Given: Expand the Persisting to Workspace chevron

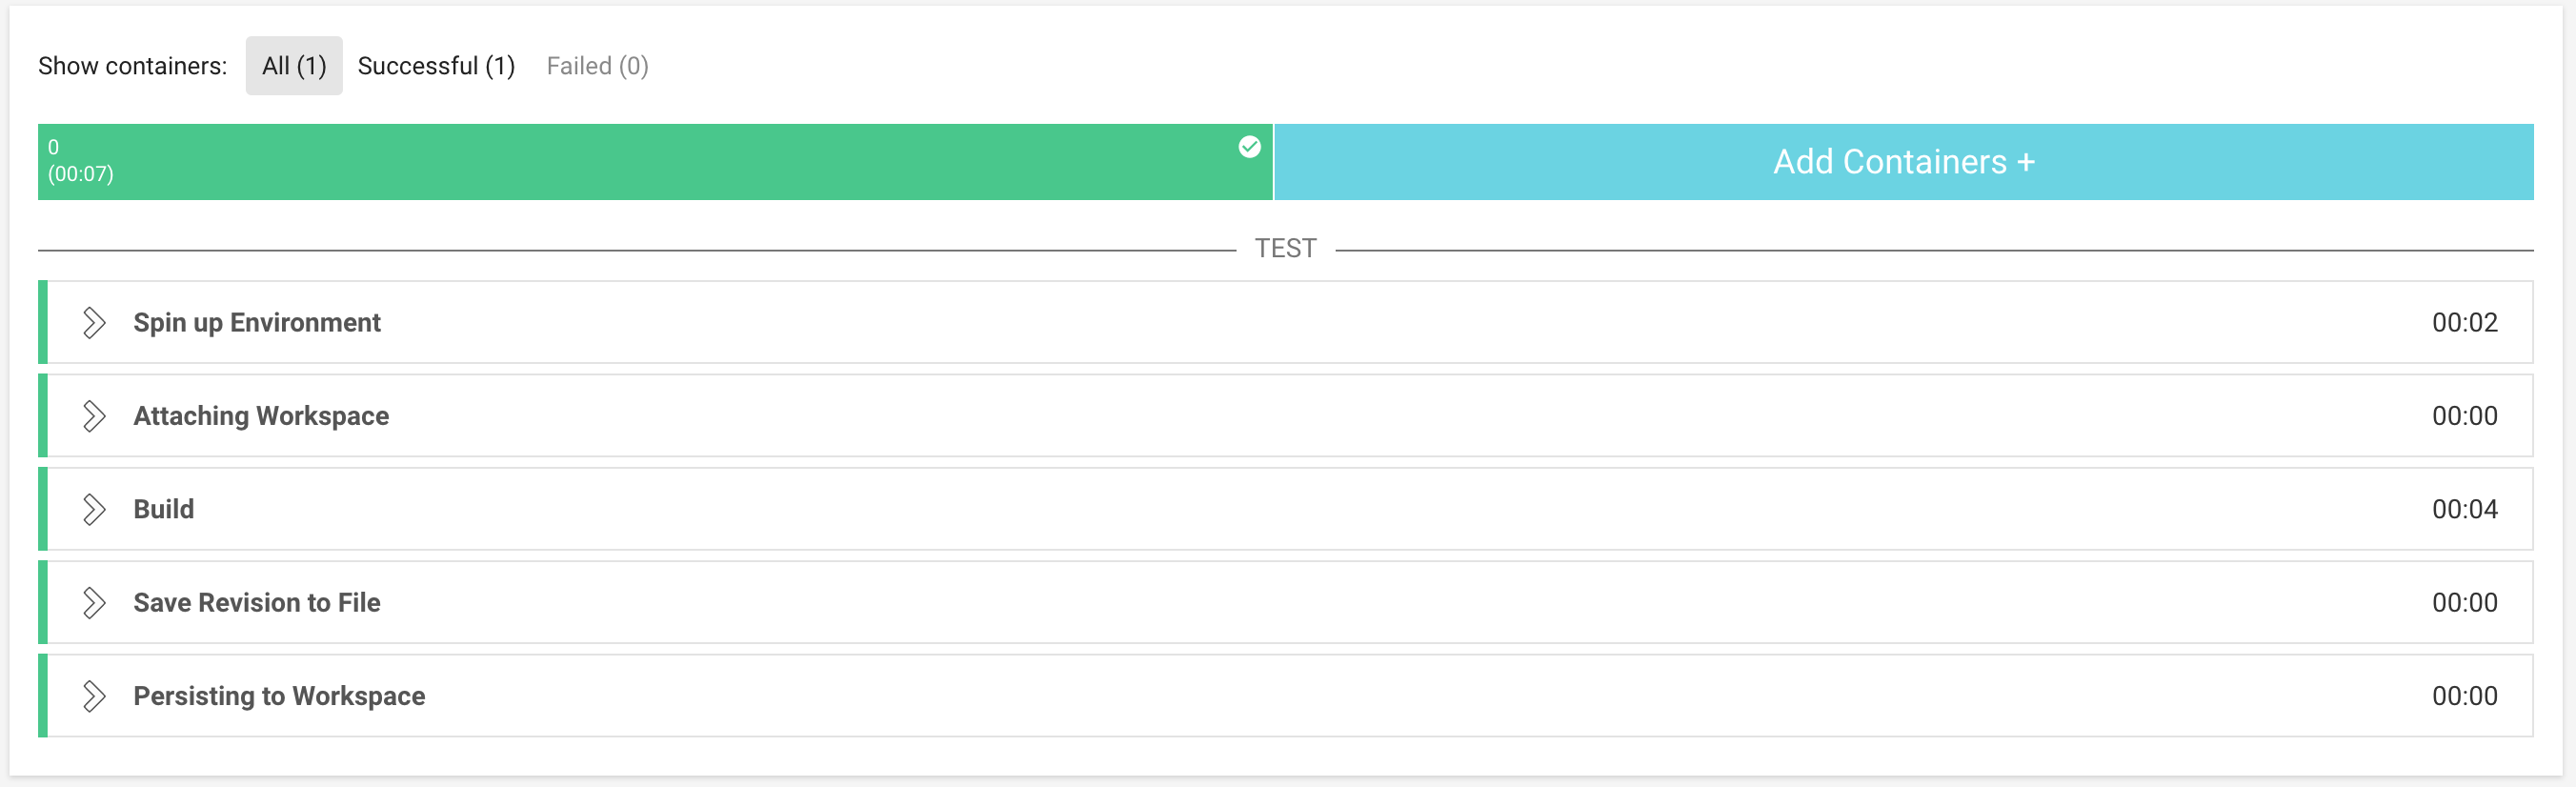Looking at the screenshot, I should pos(94,695).
